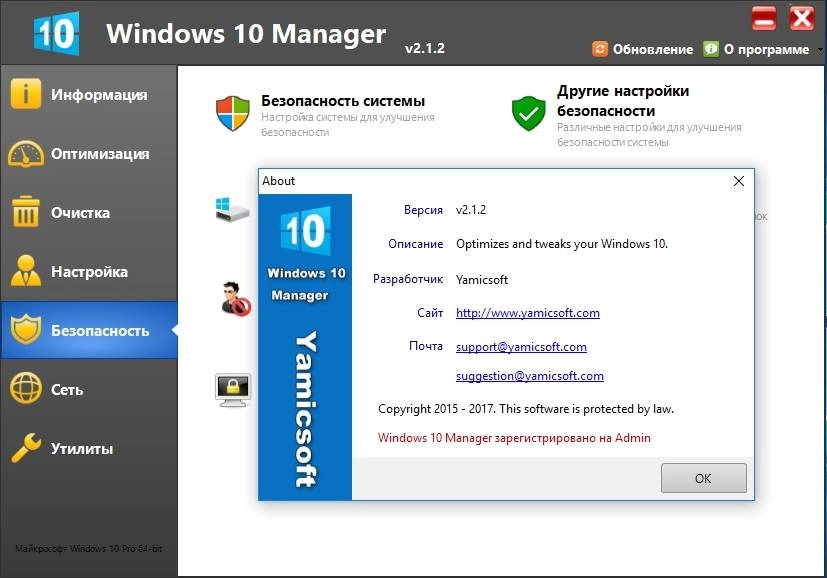Close Windows 10 Manager with red X
This screenshot has height=578, width=827.
click(802, 19)
